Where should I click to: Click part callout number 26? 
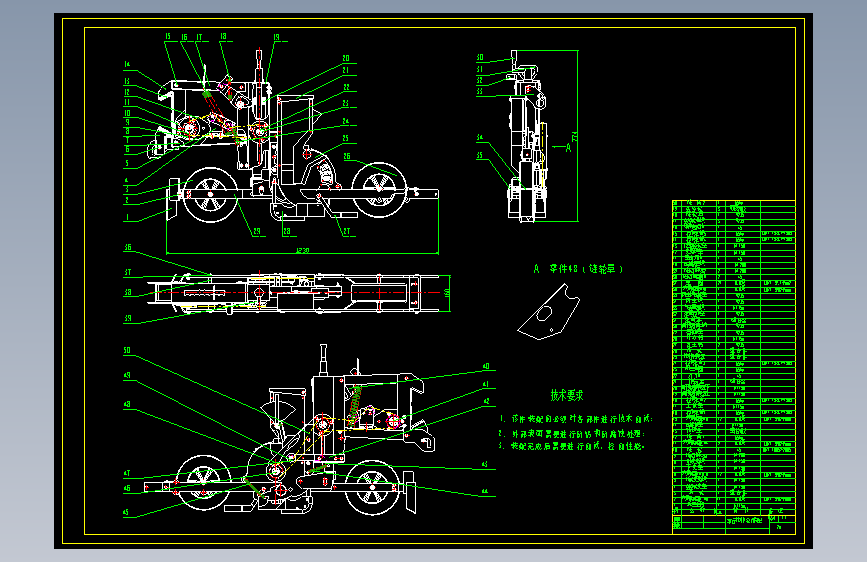click(347, 157)
